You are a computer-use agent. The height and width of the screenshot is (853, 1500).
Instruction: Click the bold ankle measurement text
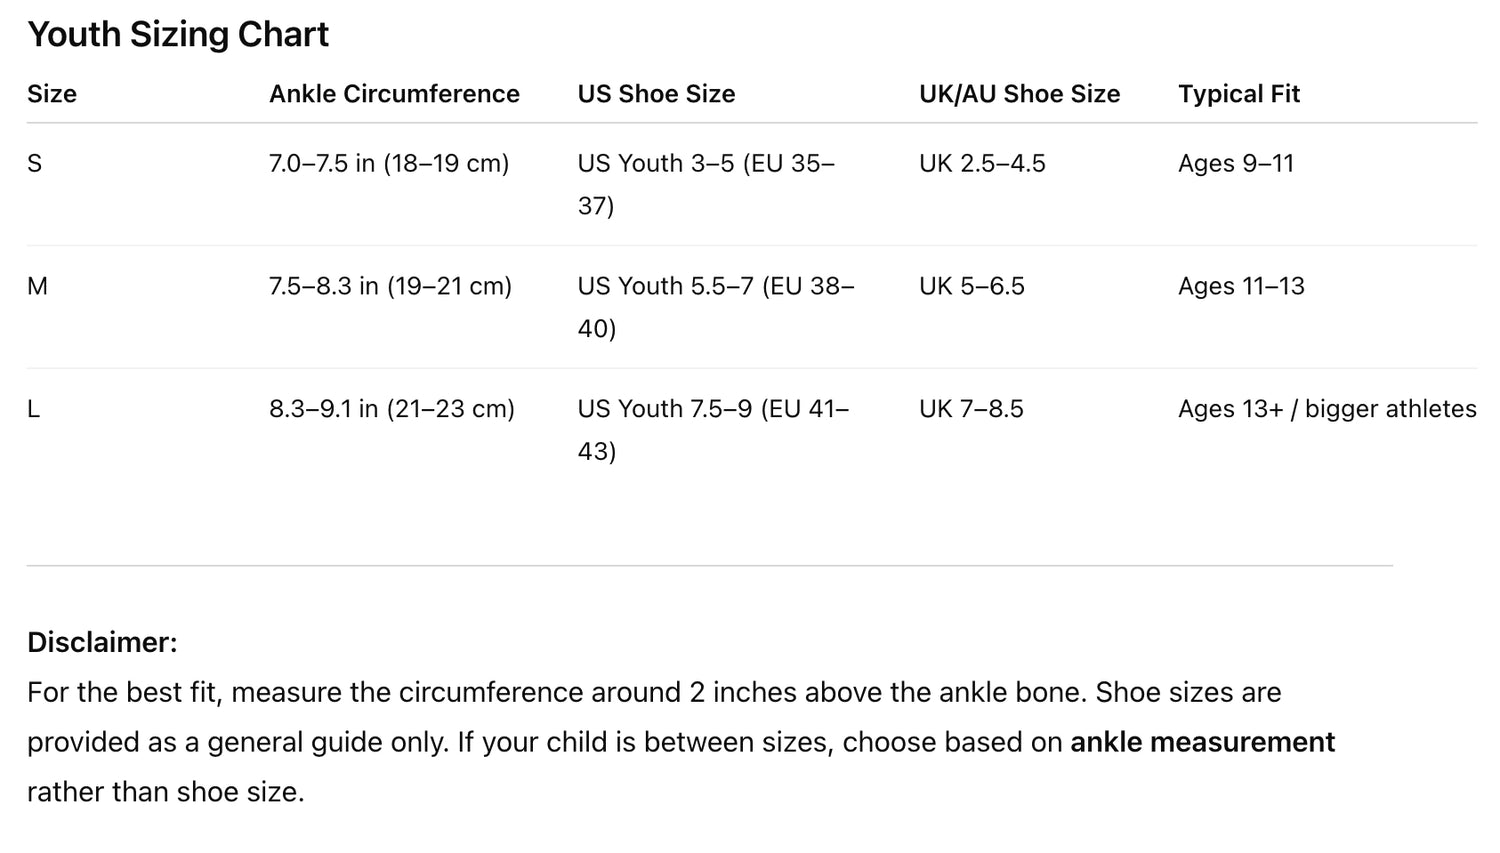click(1202, 742)
